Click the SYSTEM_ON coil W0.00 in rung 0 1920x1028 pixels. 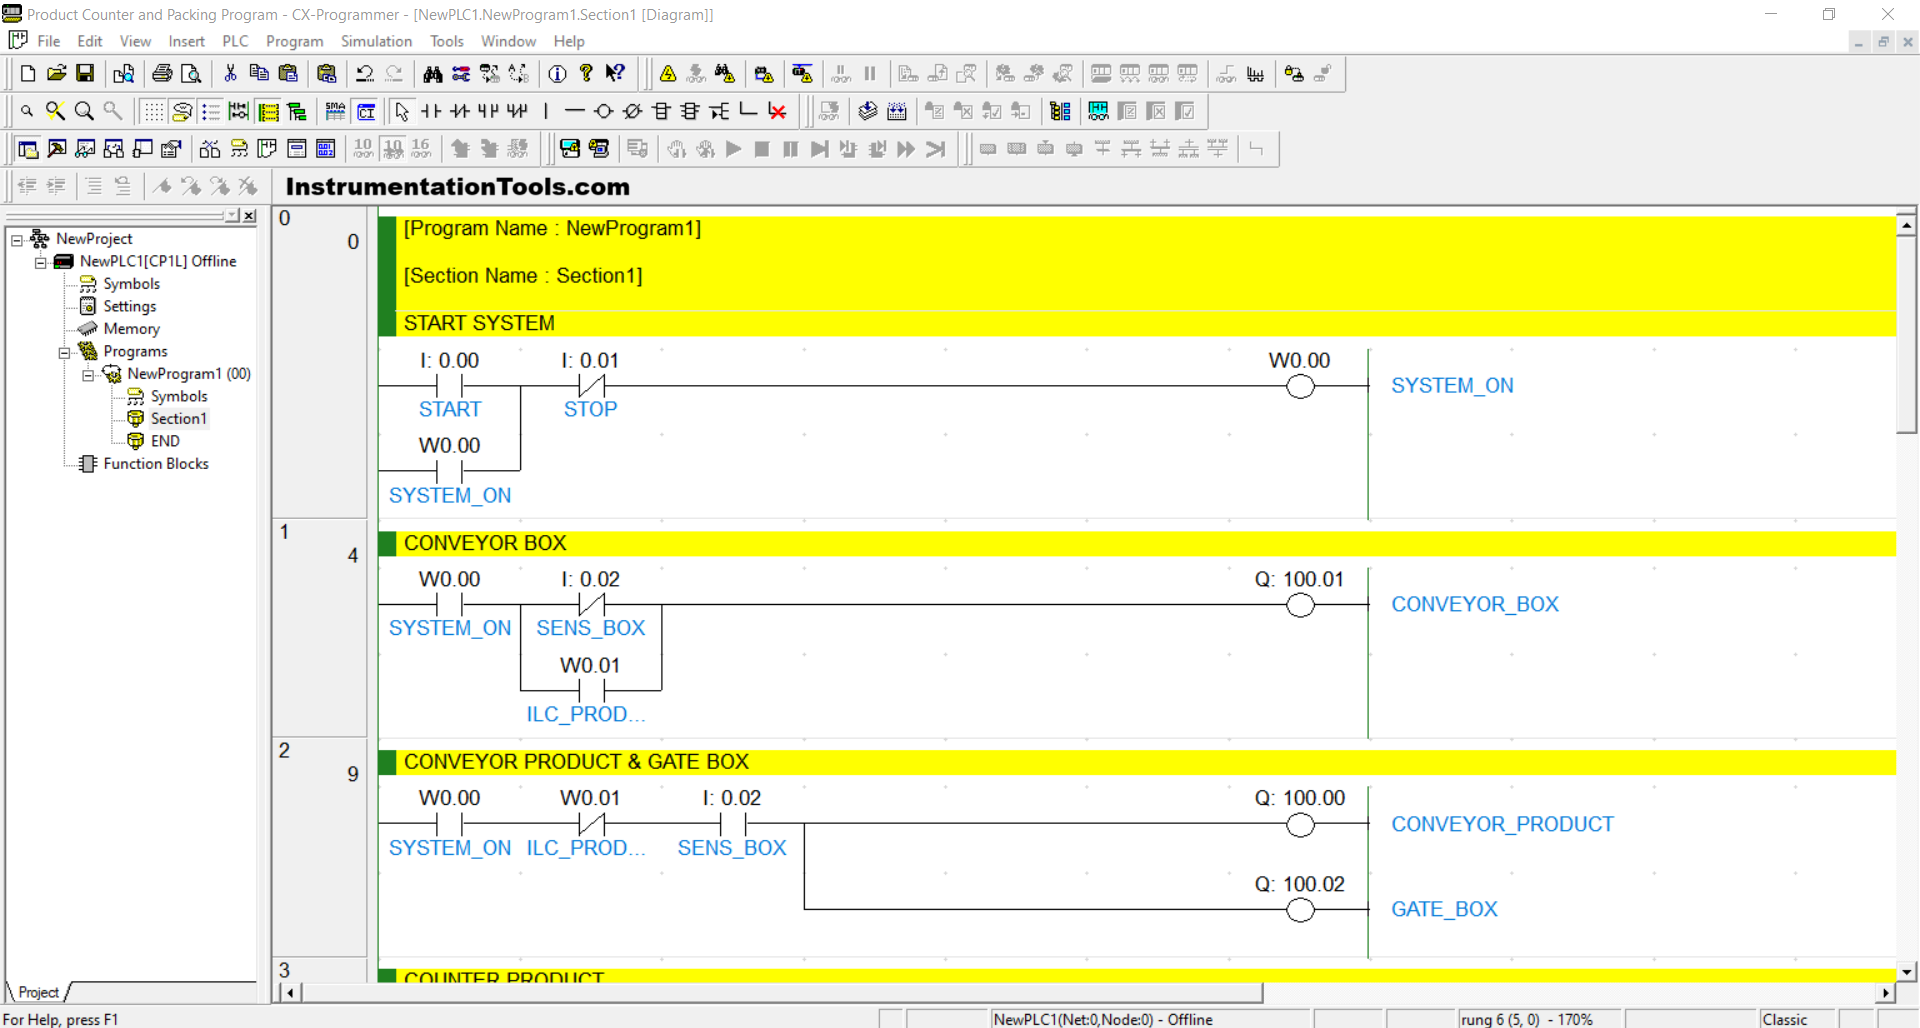pyautogui.click(x=1299, y=386)
